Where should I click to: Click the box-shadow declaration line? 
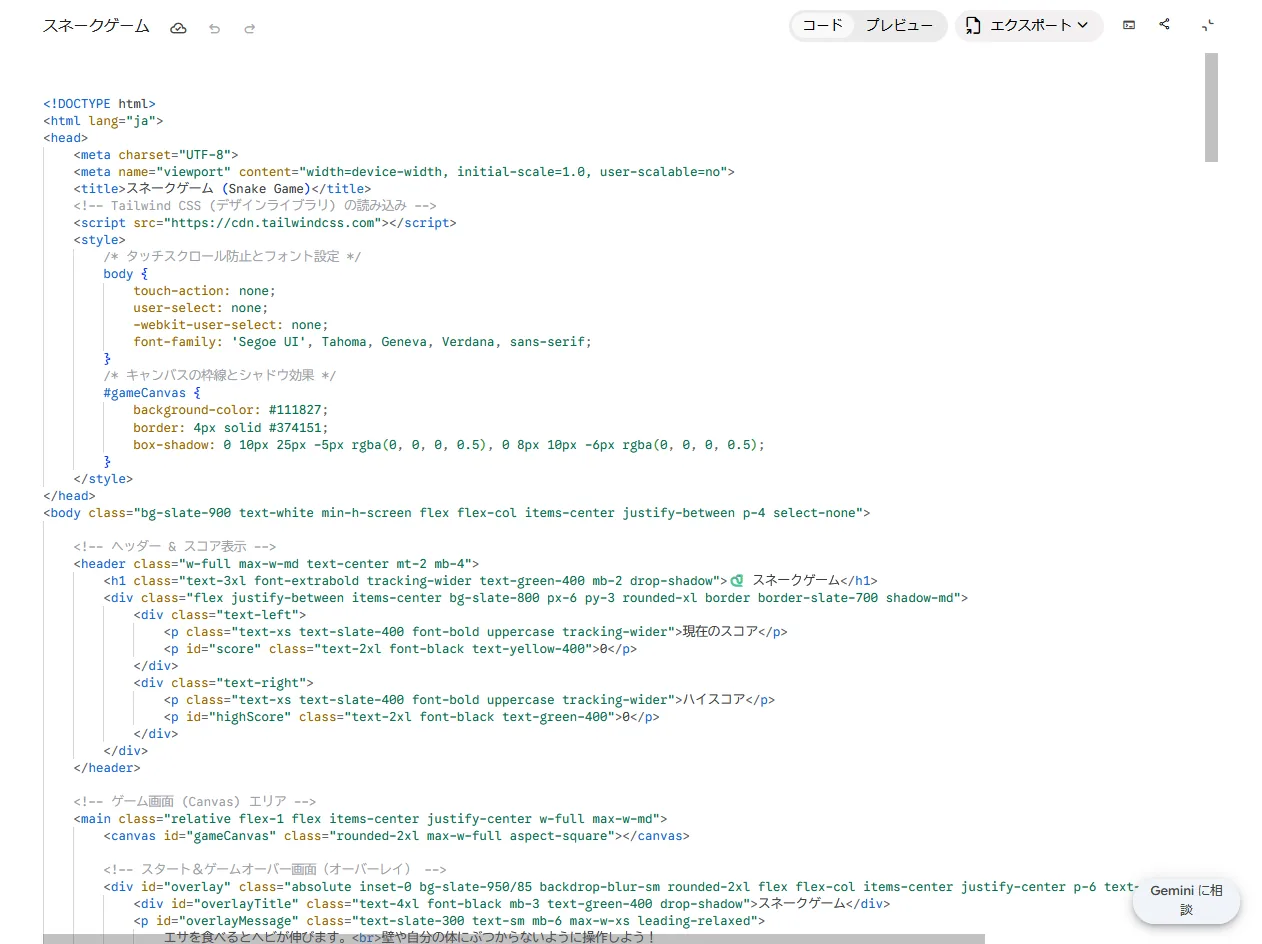449,443
